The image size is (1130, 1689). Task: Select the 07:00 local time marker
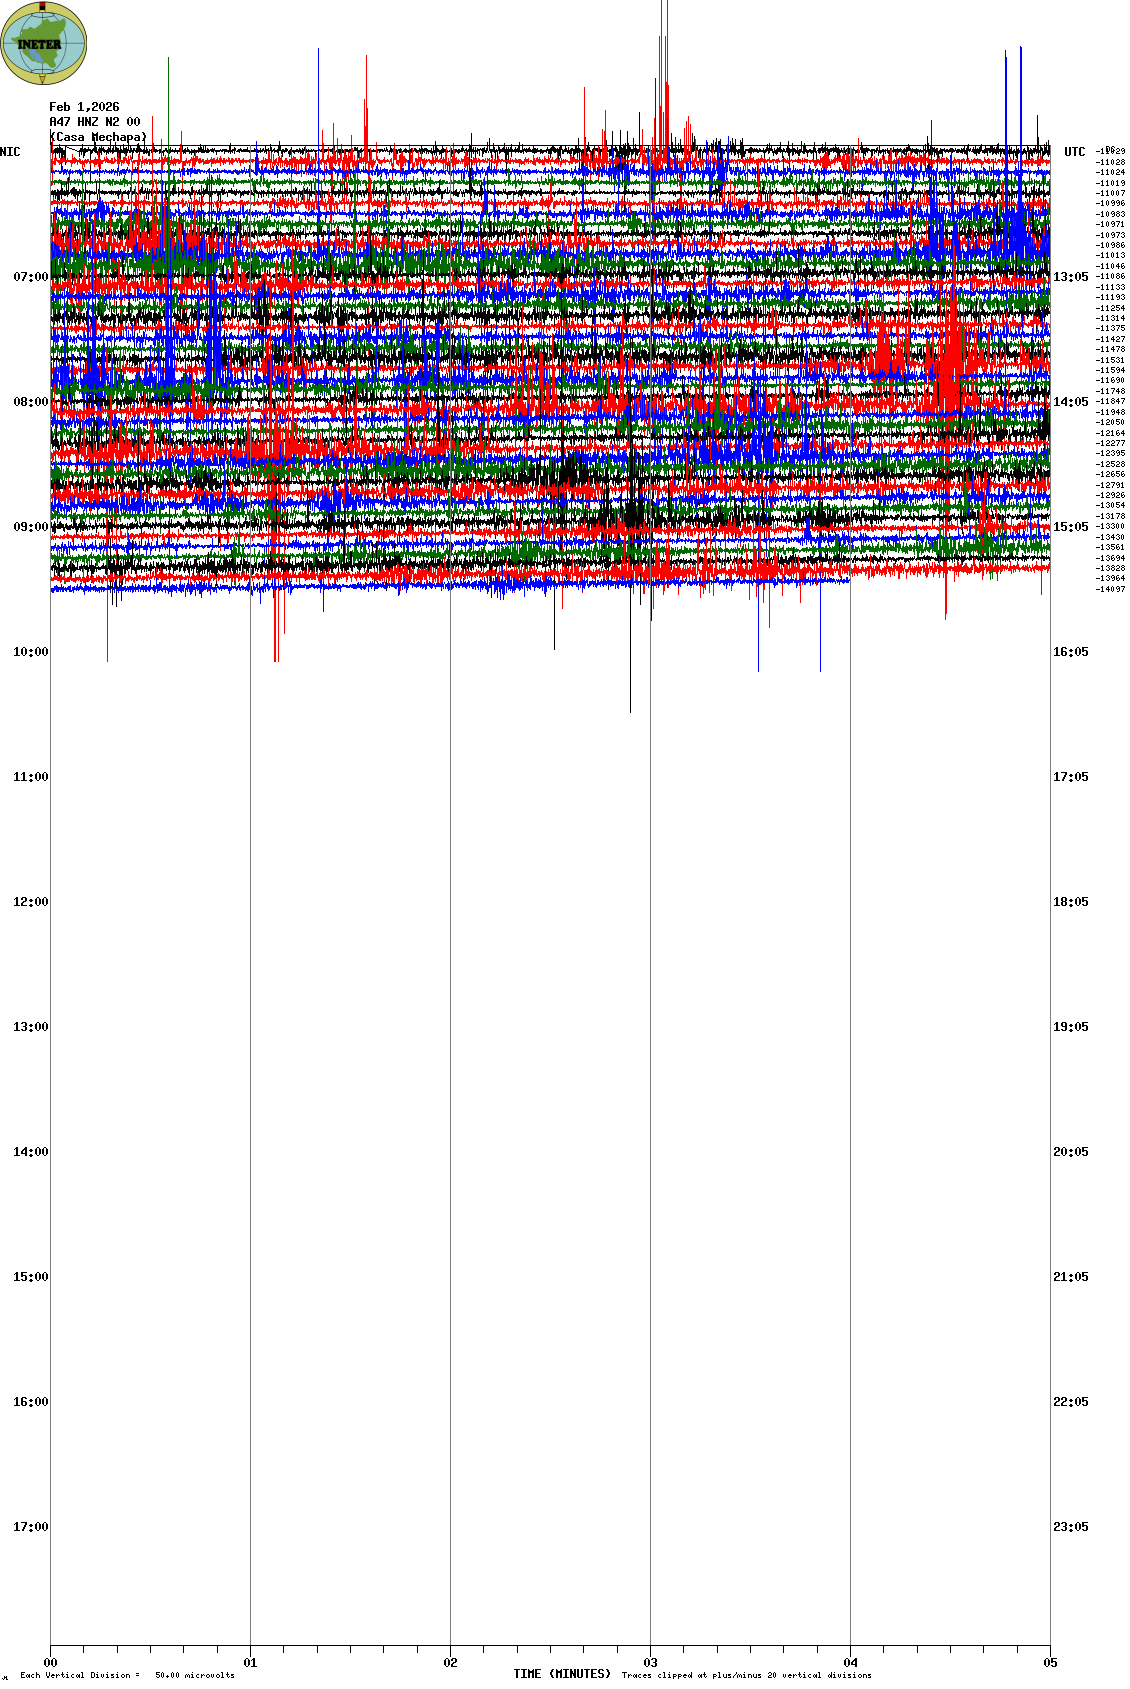tap(30, 277)
